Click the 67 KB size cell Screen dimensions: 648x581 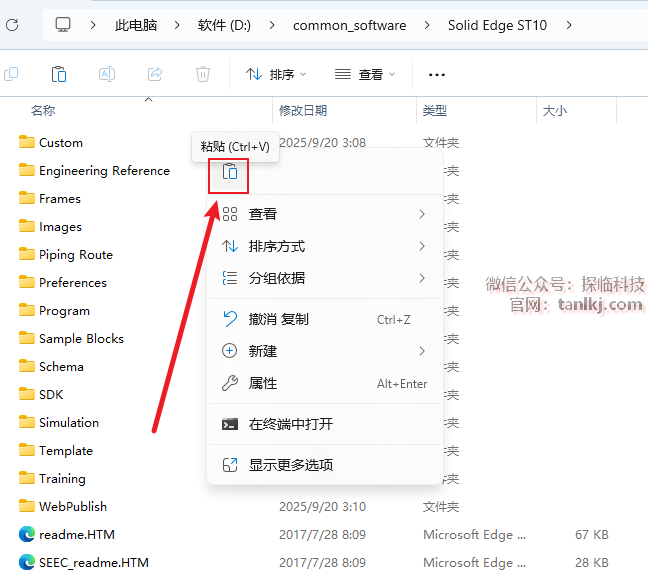pyautogui.click(x=592, y=534)
